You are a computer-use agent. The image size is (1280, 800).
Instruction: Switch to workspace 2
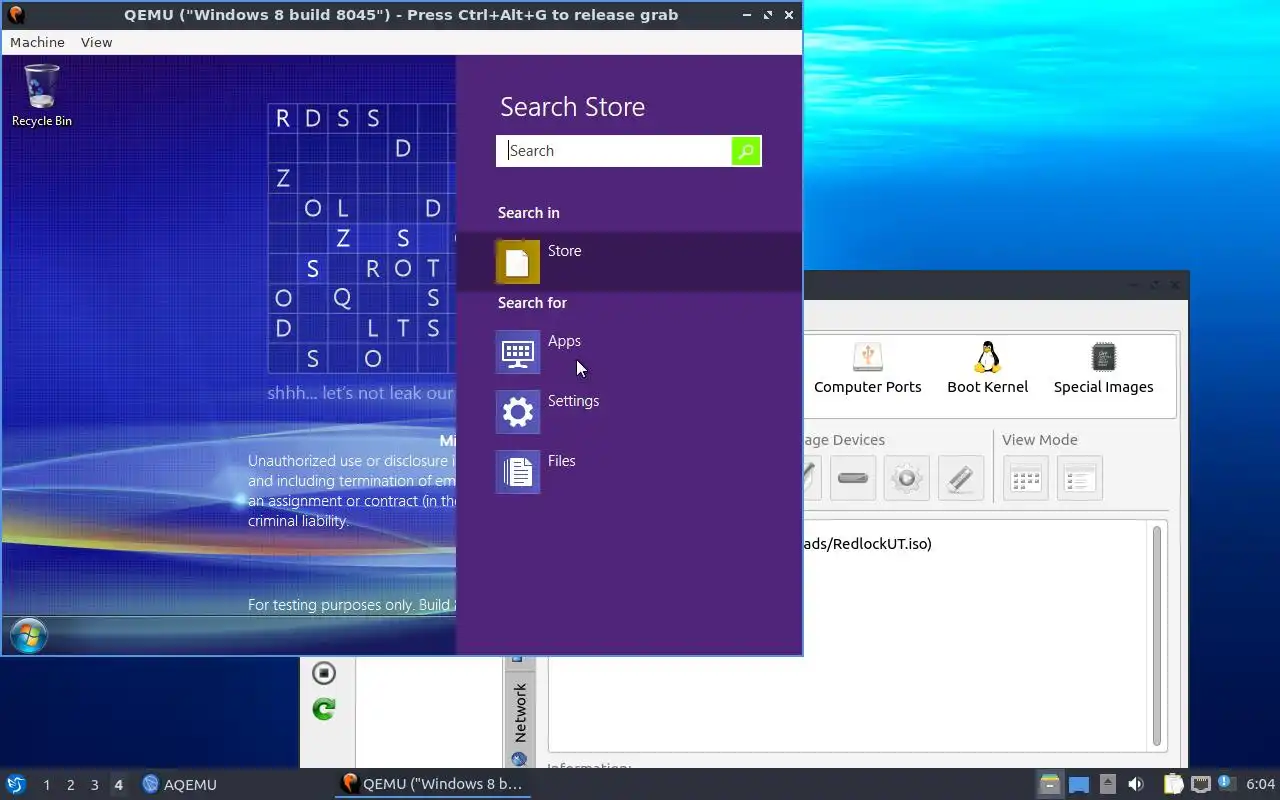pos(70,785)
